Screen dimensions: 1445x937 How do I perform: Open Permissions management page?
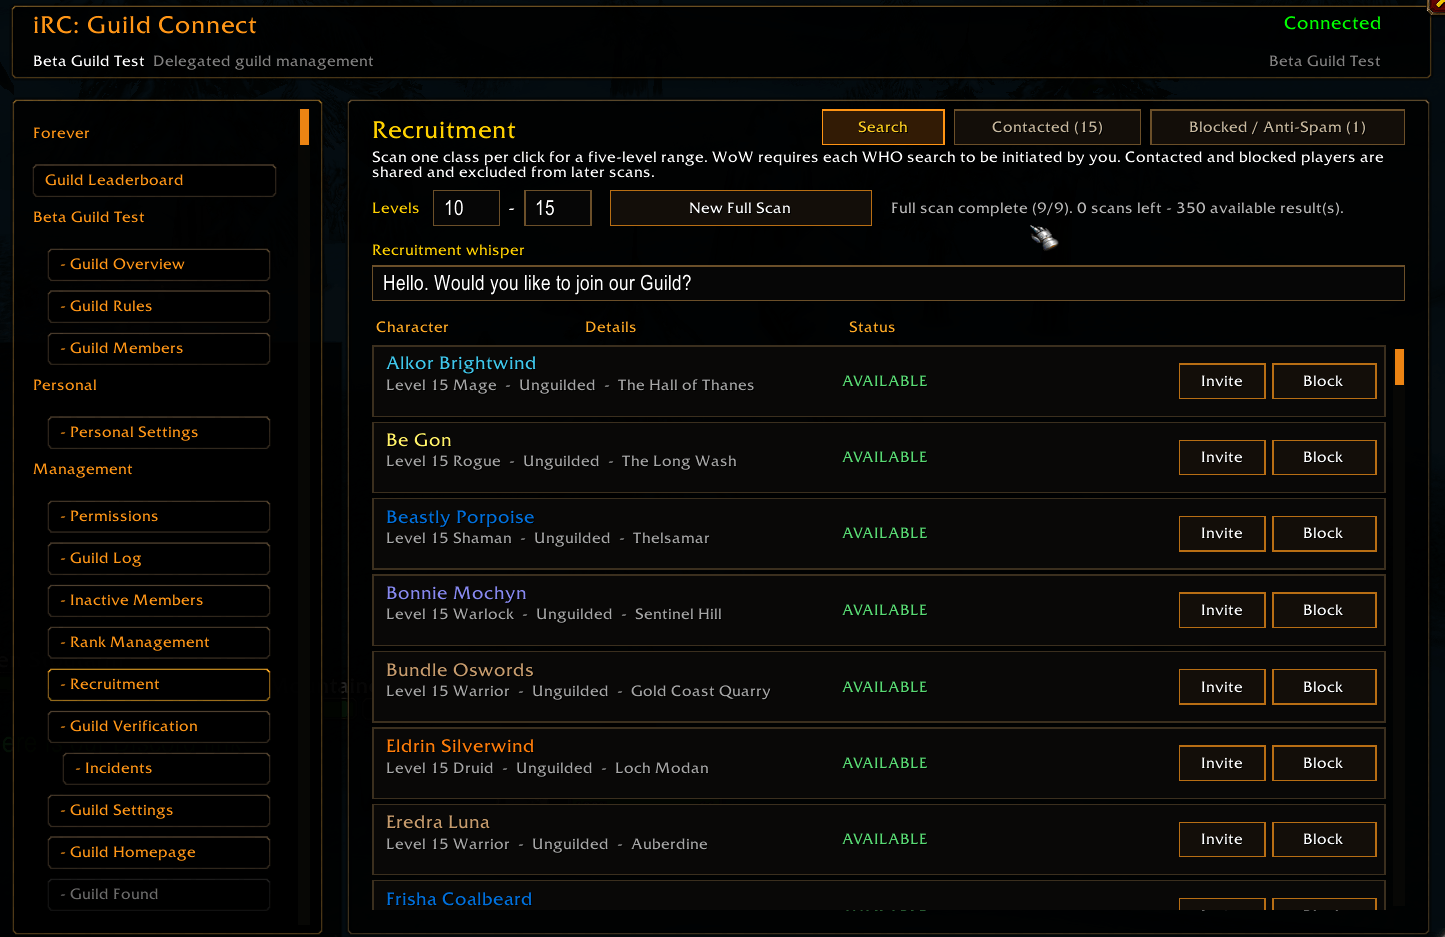(159, 516)
